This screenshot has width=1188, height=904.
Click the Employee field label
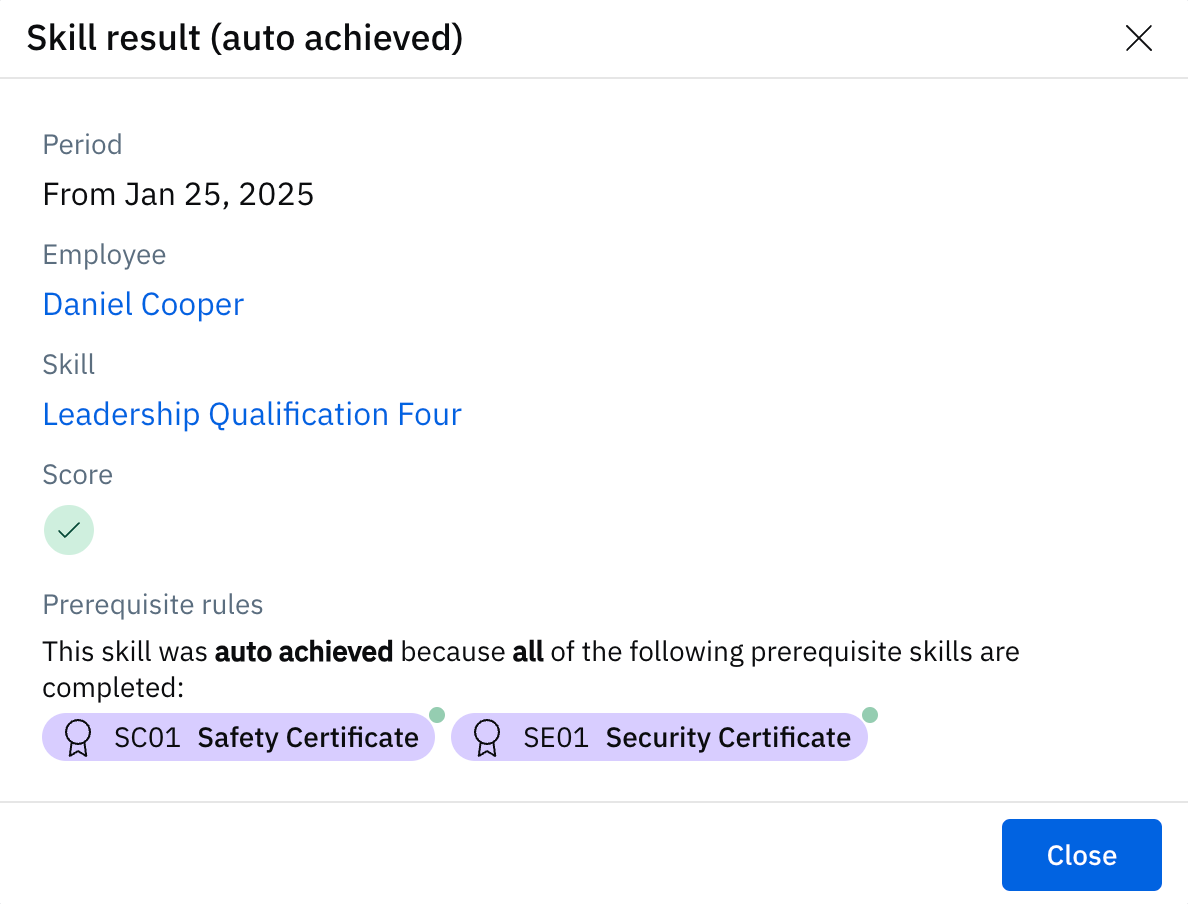click(x=104, y=255)
